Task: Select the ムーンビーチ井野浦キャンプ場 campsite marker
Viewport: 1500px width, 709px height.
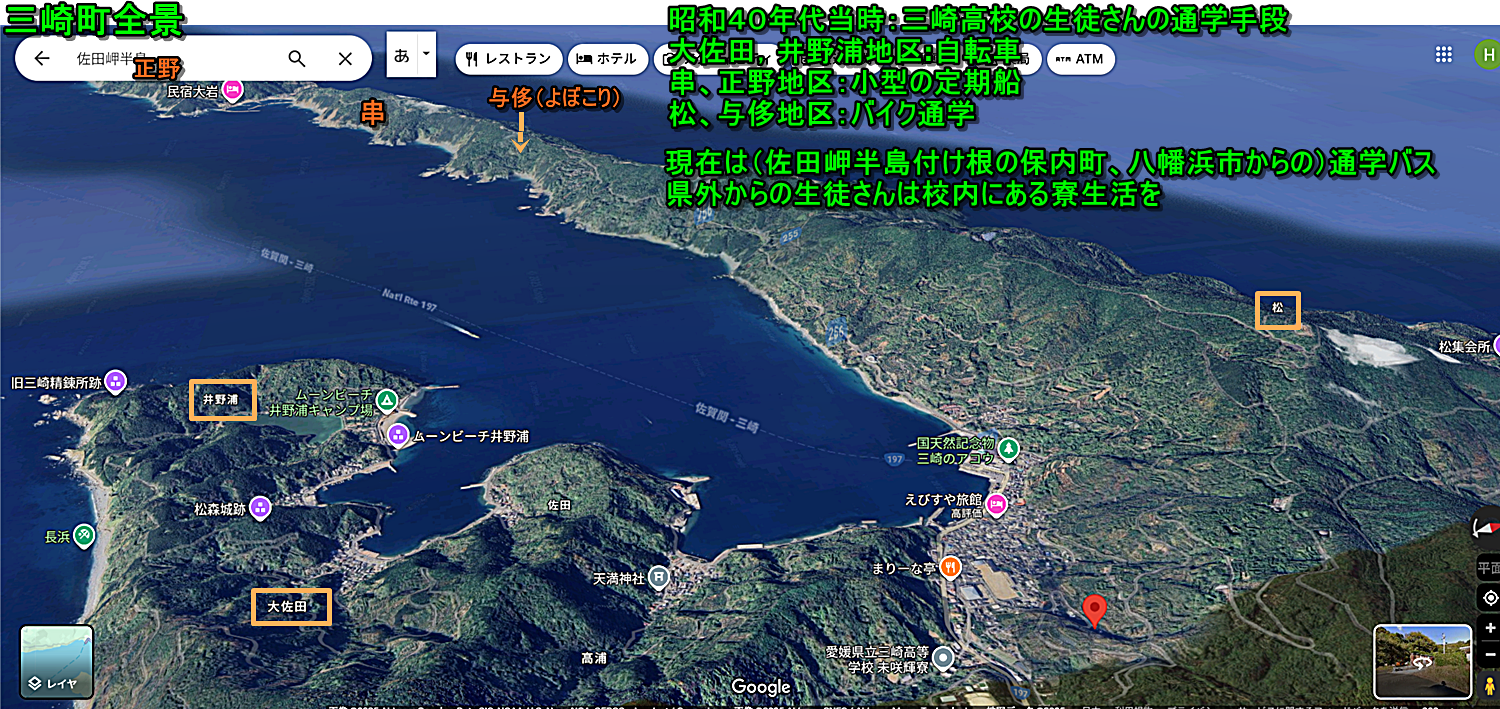Action: coord(387,401)
